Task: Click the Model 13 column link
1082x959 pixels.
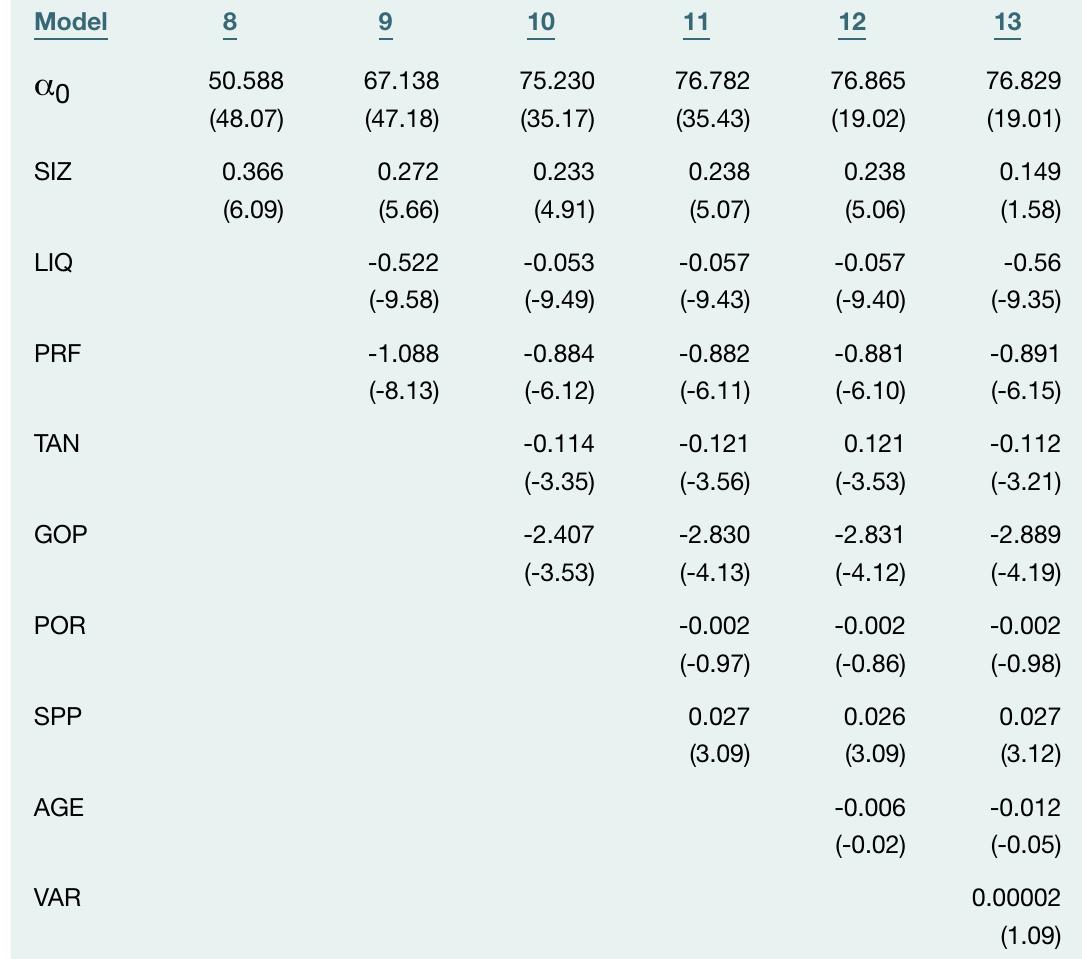Action: pos(1007,23)
